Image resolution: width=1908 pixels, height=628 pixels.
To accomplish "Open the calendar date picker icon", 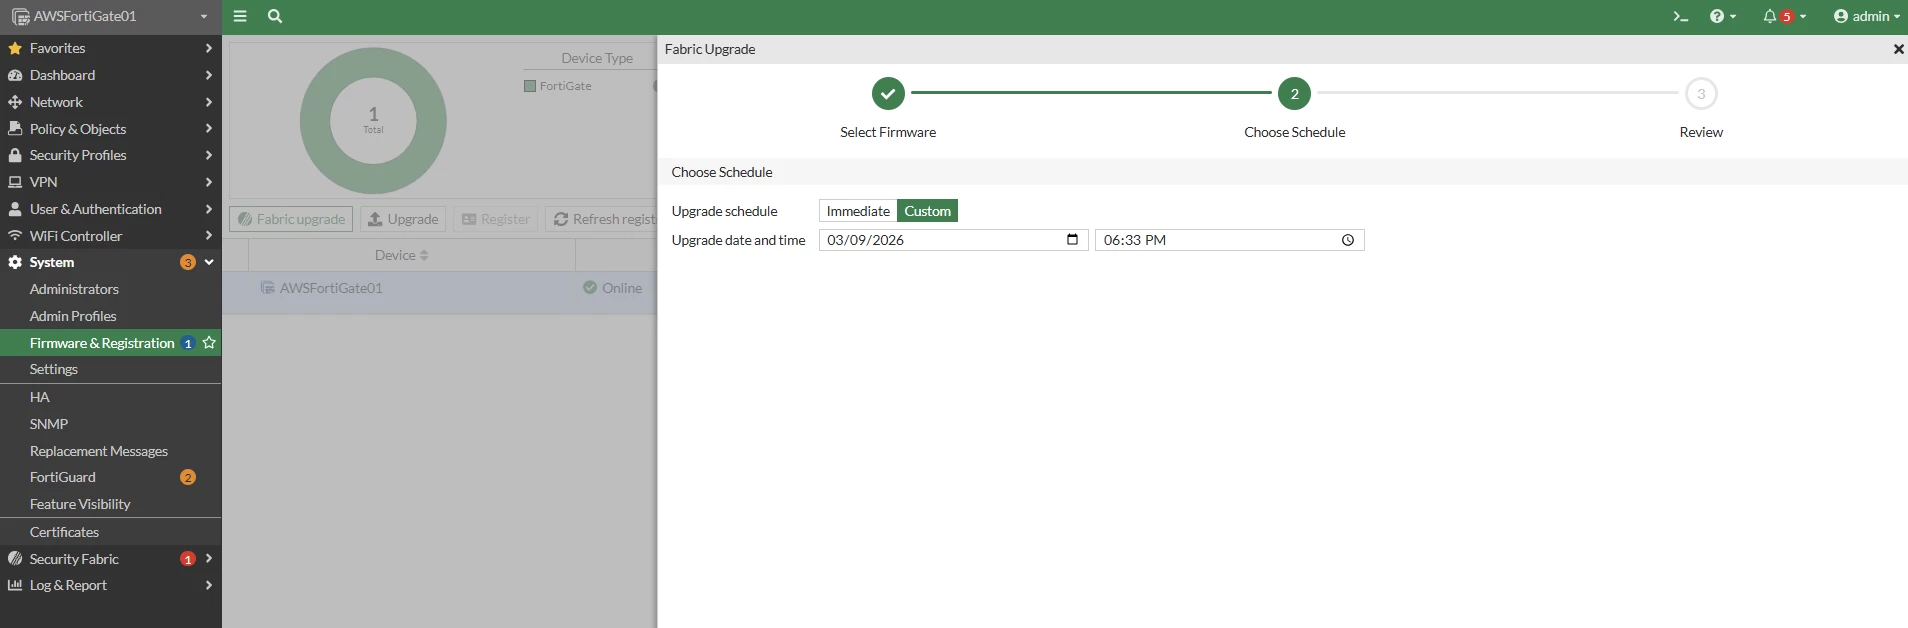I will point(1072,240).
